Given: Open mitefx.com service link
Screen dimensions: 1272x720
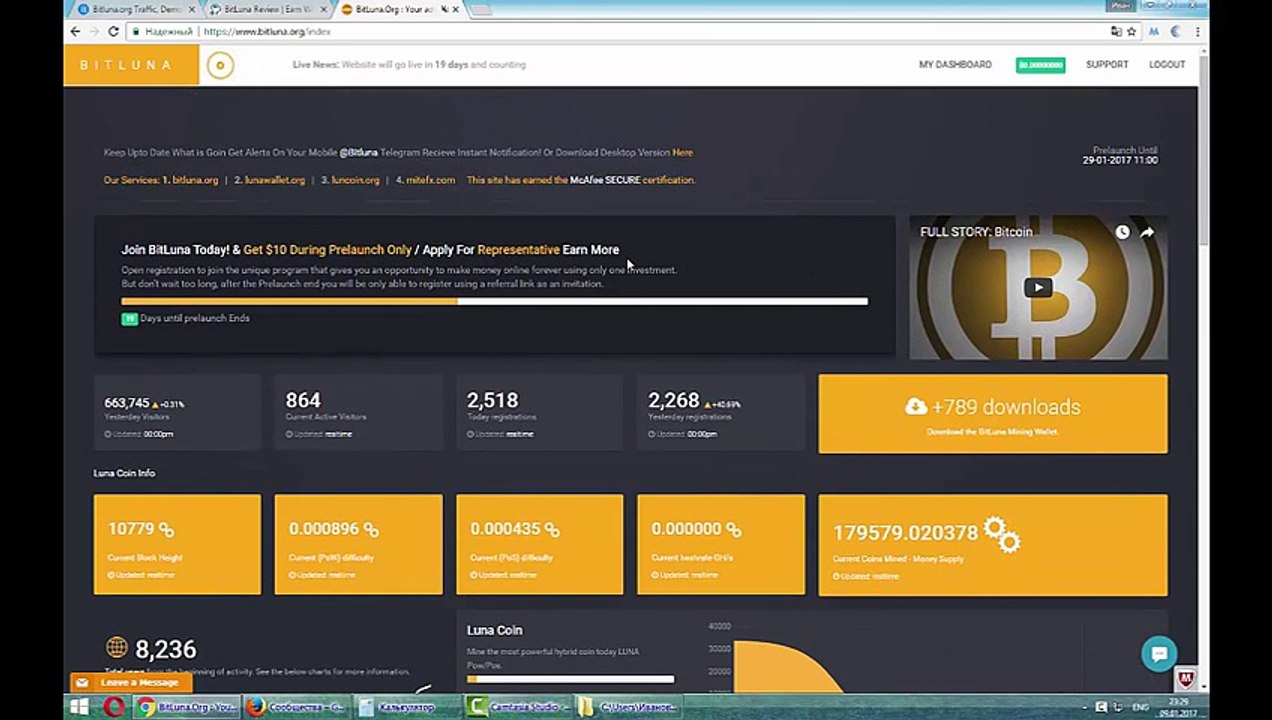Looking at the screenshot, I should coord(430,180).
